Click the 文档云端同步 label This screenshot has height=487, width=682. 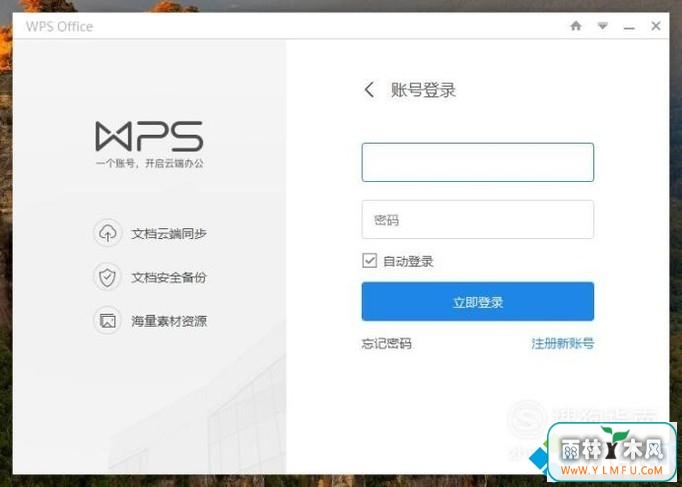[169, 233]
